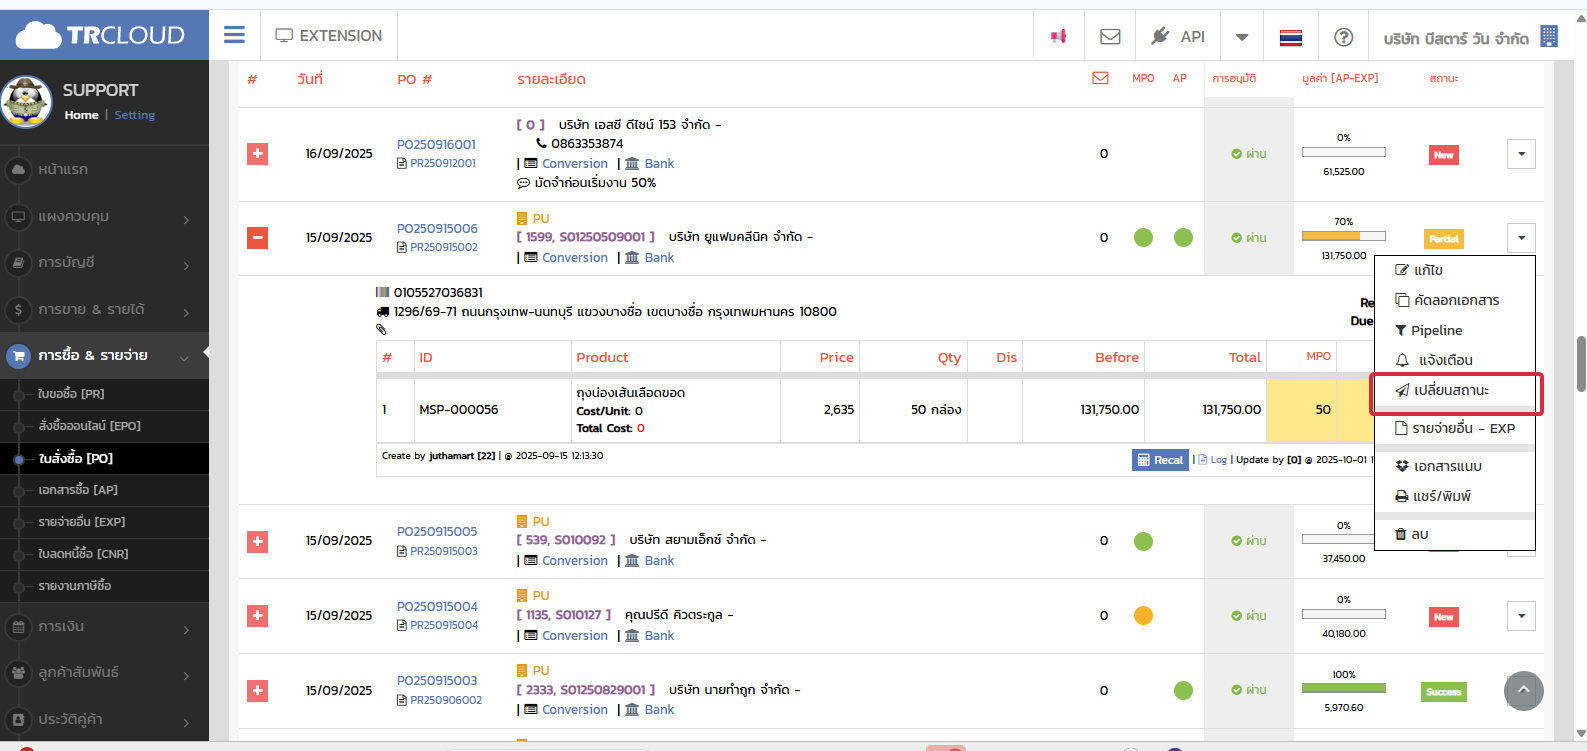This screenshot has height=751, width=1587.
Task: Select เปลี่ยนสถานะ from the context menu
Action: point(1451,390)
